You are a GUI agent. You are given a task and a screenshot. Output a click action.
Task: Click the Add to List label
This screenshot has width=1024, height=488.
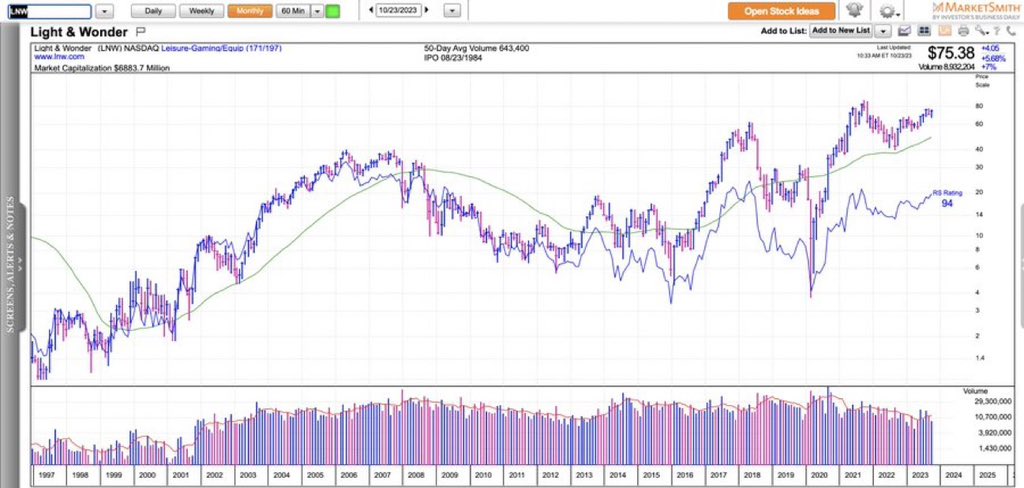(x=784, y=31)
